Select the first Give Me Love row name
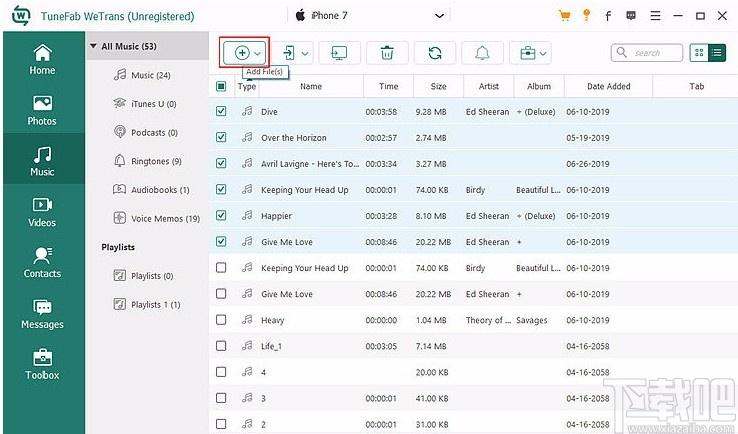 [x=287, y=242]
